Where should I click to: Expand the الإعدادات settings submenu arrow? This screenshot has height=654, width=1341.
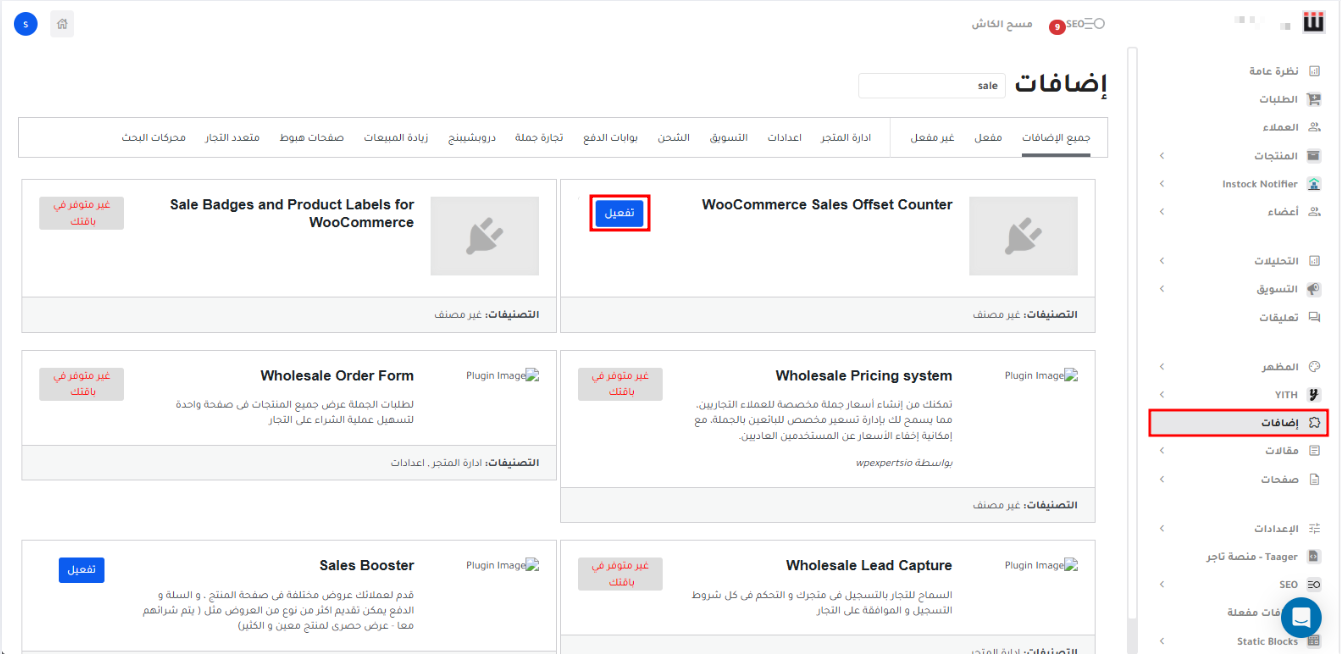pyautogui.click(x=1161, y=528)
